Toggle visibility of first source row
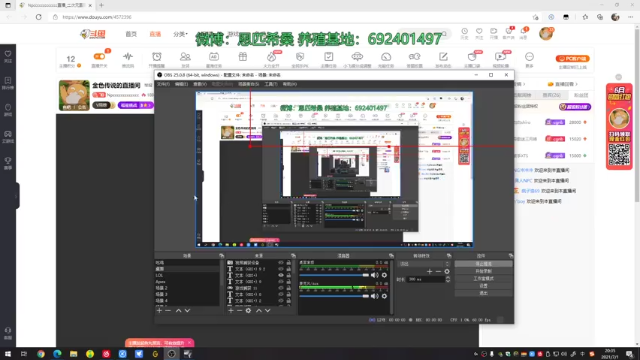The height and width of the screenshot is (360, 640). click(x=281, y=263)
